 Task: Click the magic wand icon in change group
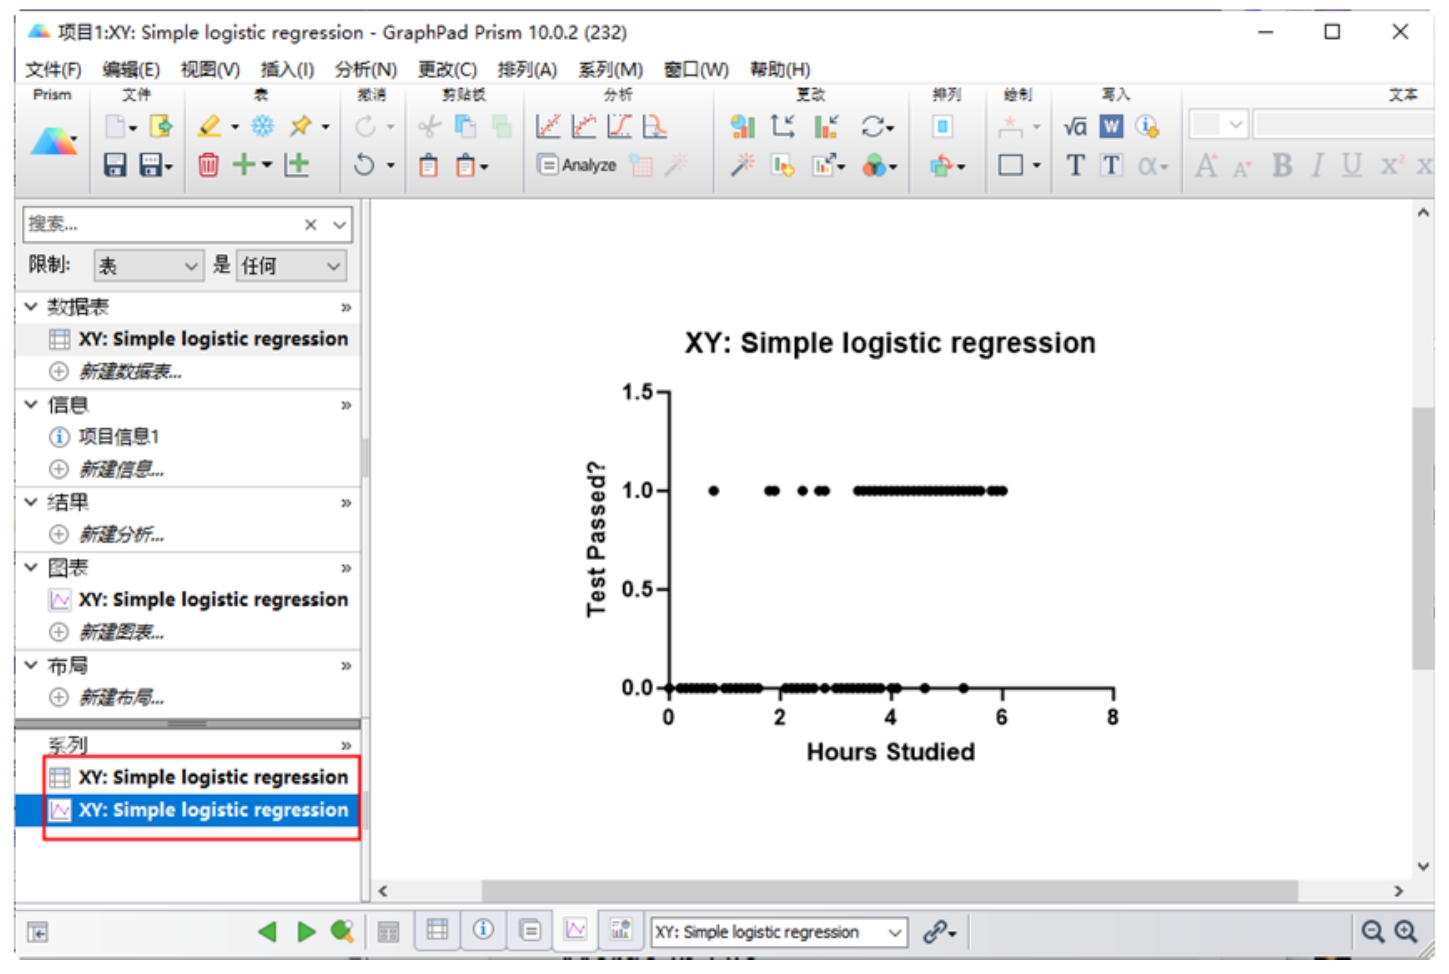[x=742, y=165]
